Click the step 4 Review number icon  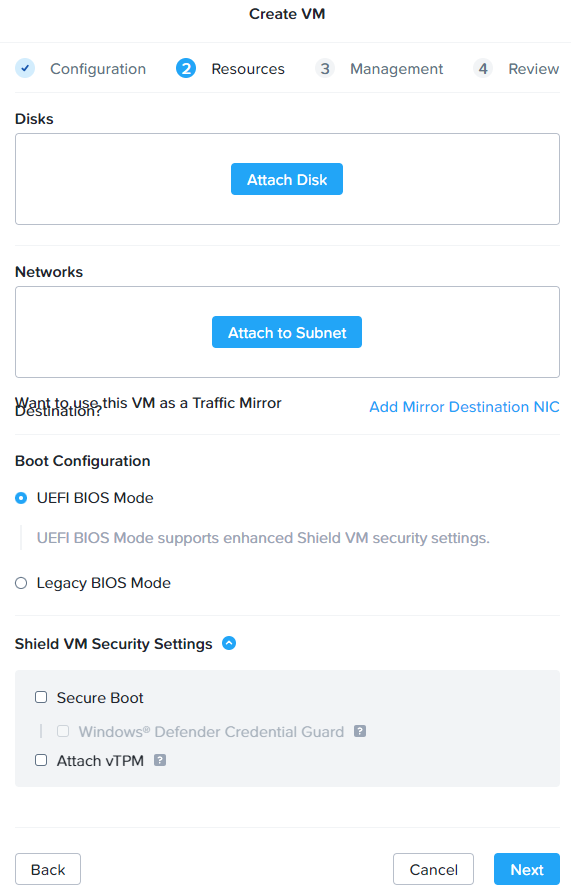483,68
